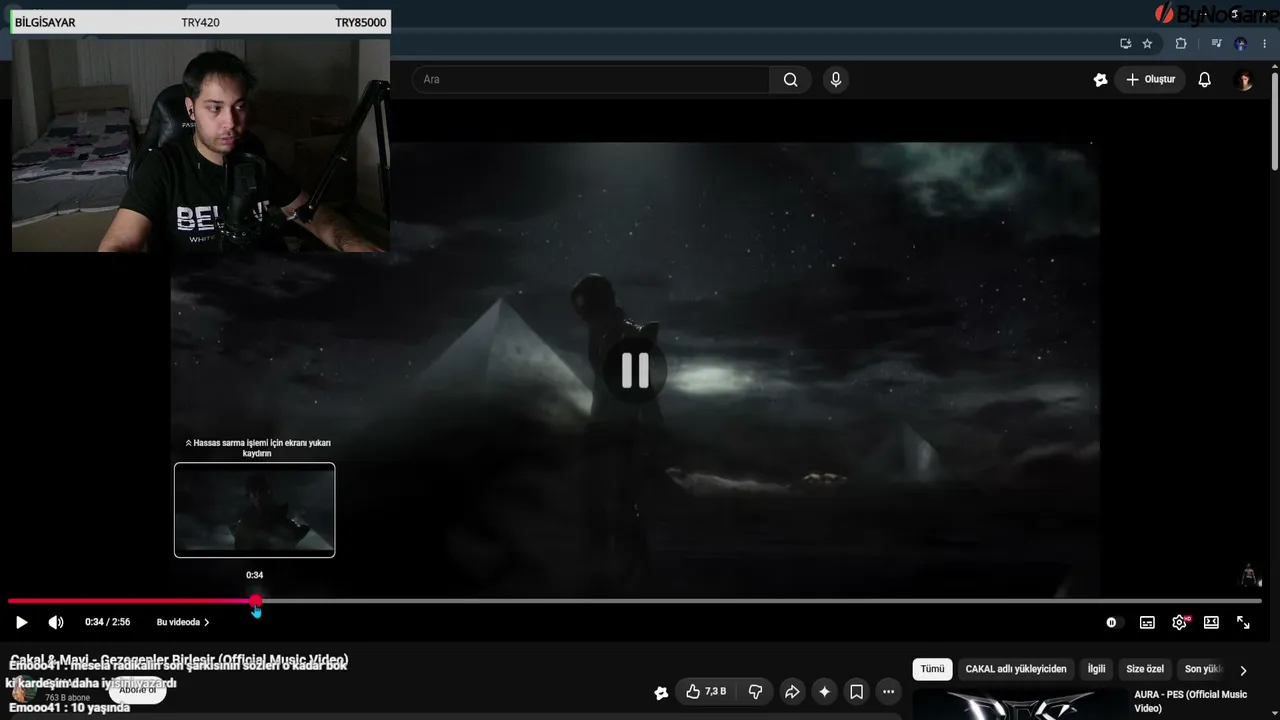Click the video progress bar scrubber handle
This screenshot has width=1280, height=720.
[x=256, y=601]
